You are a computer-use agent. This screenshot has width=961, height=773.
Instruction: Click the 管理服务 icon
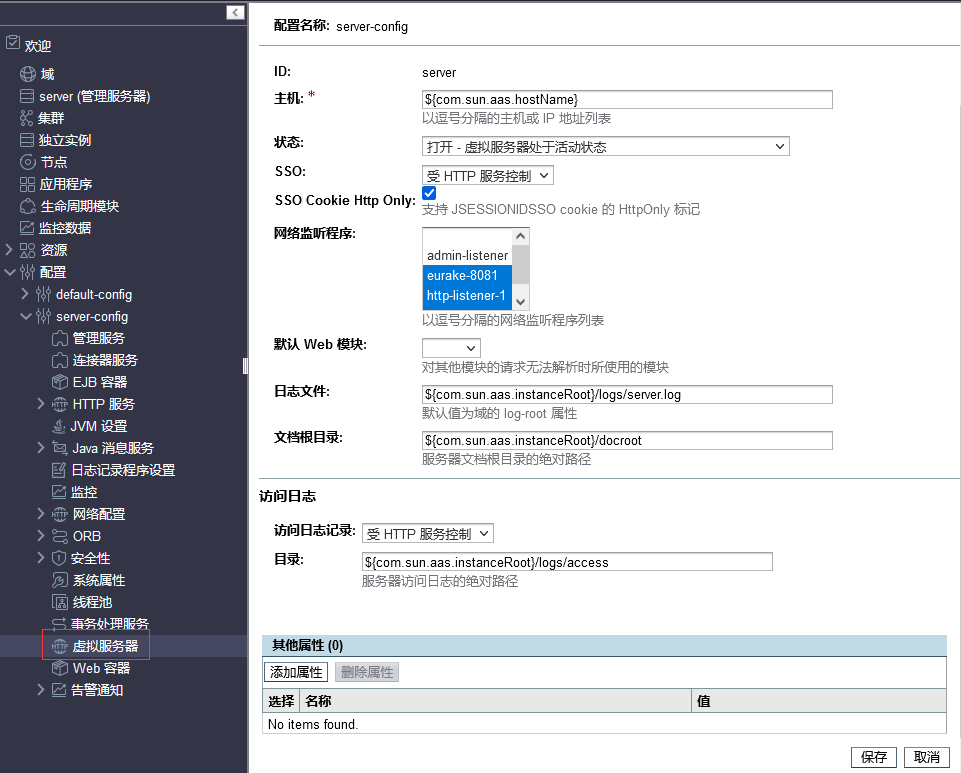coord(59,338)
